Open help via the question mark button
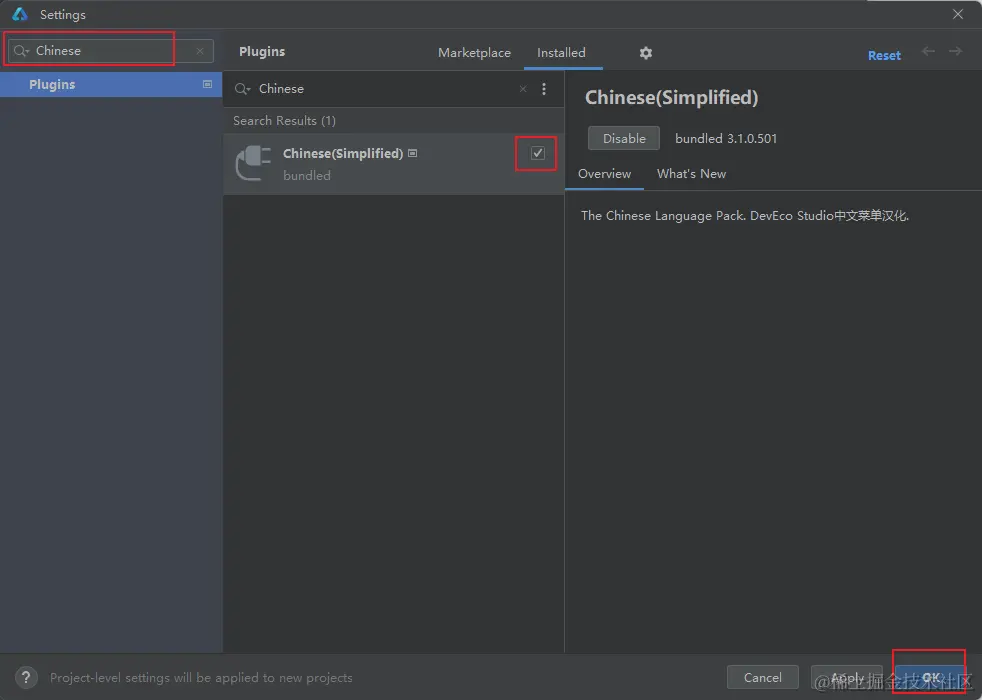Viewport: 982px width, 700px height. coord(26,677)
